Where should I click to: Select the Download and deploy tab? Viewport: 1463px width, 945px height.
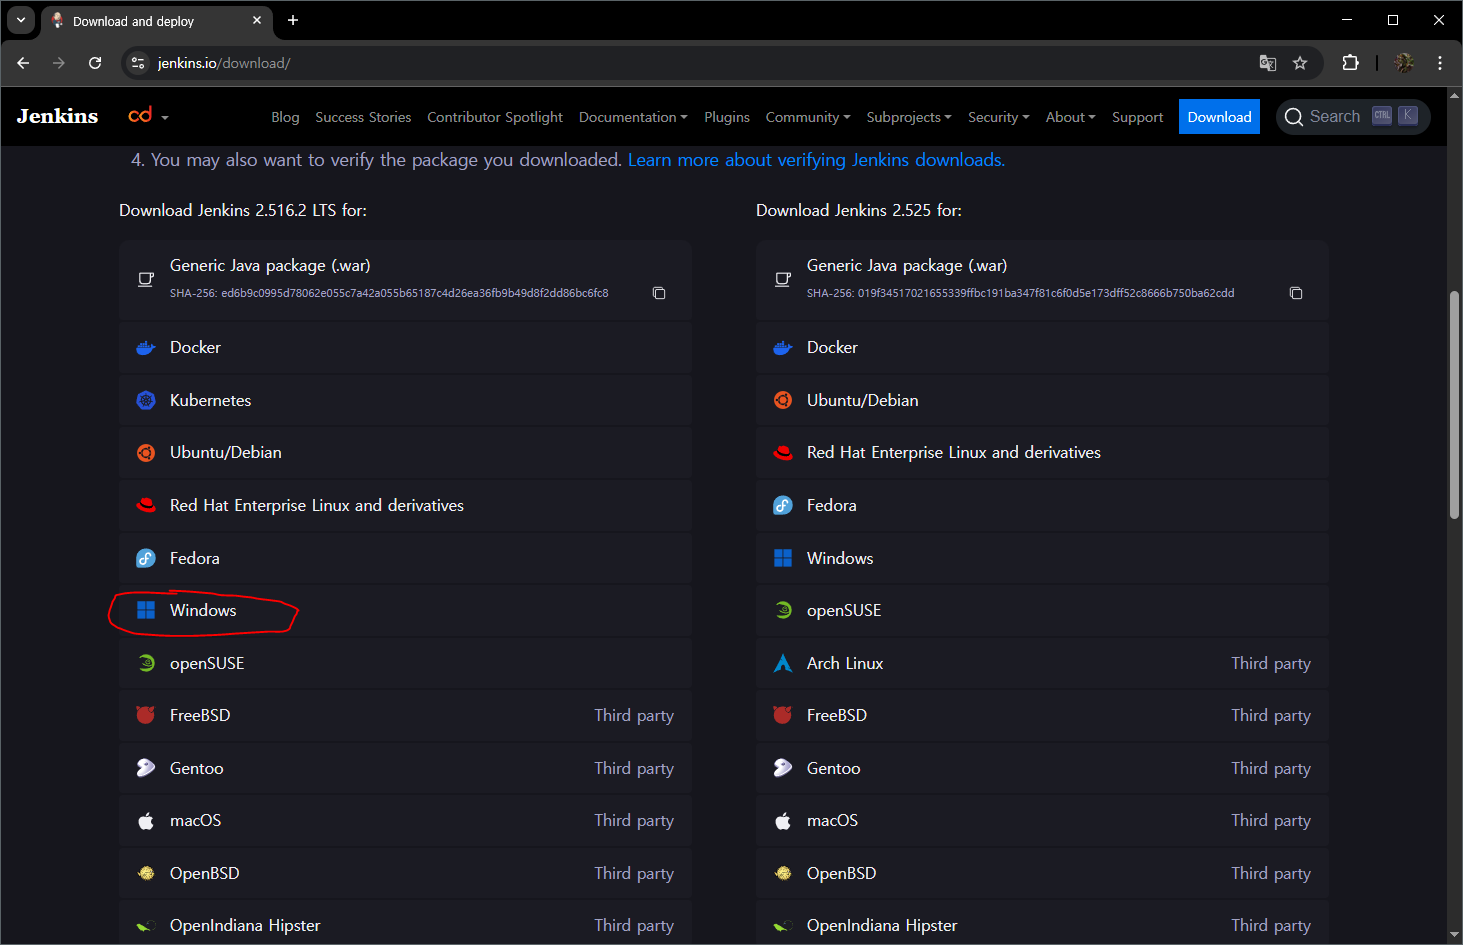[157, 21]
